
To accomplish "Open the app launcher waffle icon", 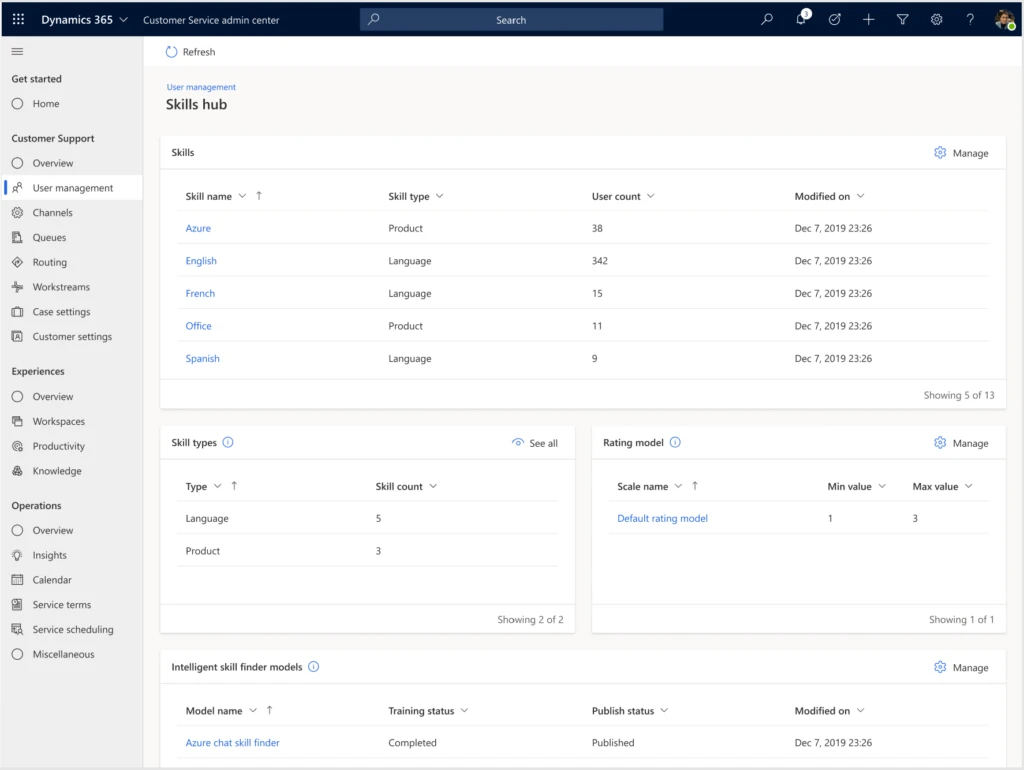I will pos(18,20).
